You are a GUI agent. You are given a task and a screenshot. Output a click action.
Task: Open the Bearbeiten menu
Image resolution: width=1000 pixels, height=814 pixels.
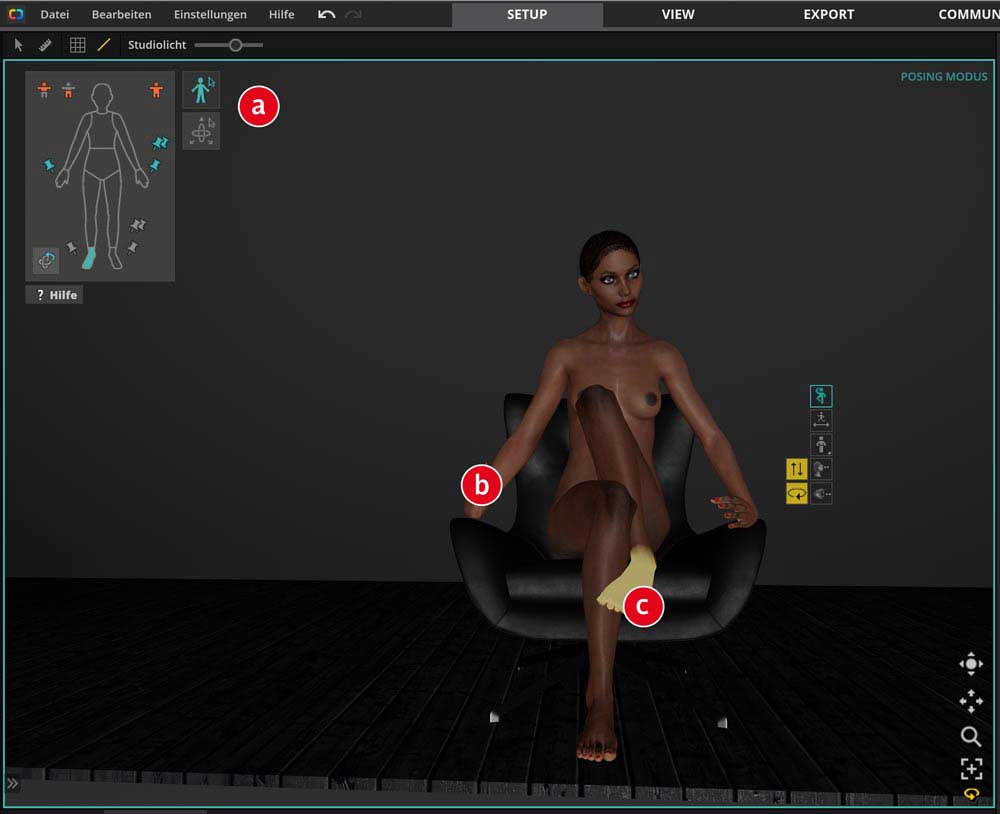click(x=121, y=14)
